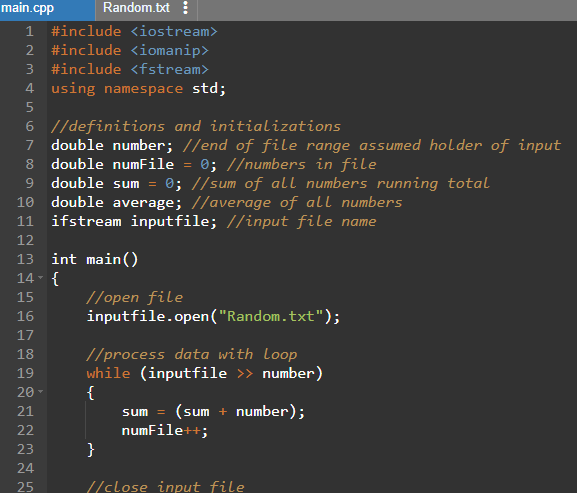
Task: Click 'double average;' declaration
Action: [116, 203]
